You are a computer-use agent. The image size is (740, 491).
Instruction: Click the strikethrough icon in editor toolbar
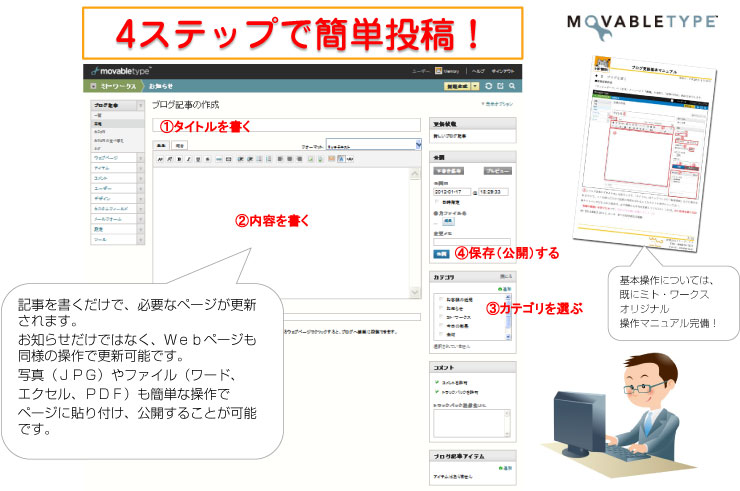(207, 159)
